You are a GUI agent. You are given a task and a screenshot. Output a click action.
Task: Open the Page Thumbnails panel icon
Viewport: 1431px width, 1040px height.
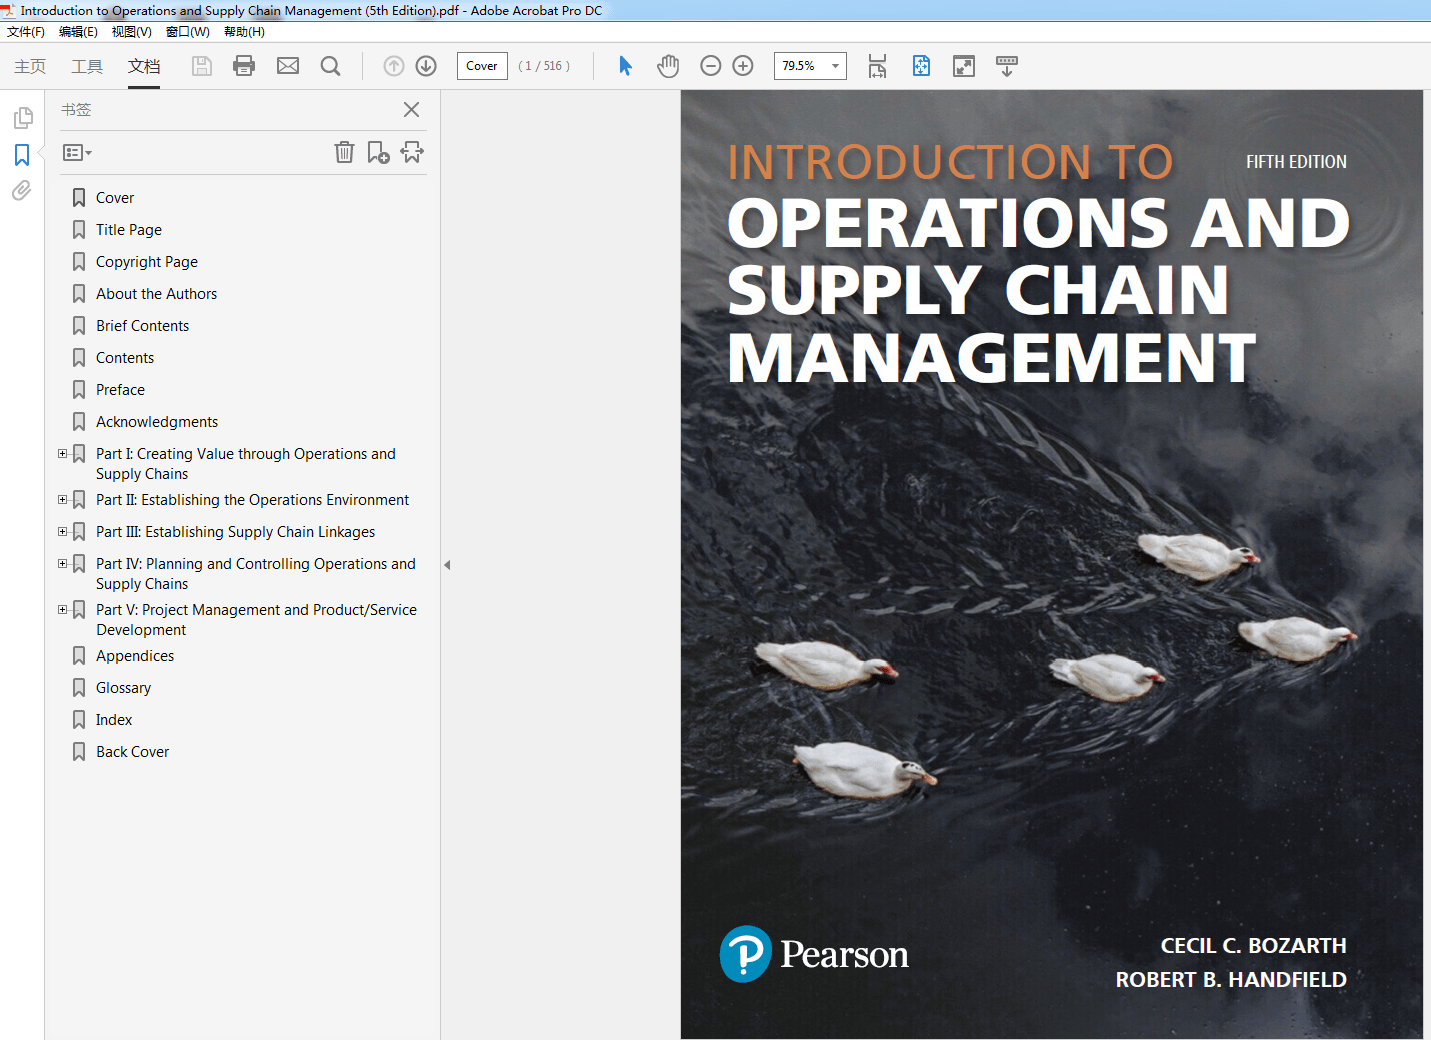(23, 117)
